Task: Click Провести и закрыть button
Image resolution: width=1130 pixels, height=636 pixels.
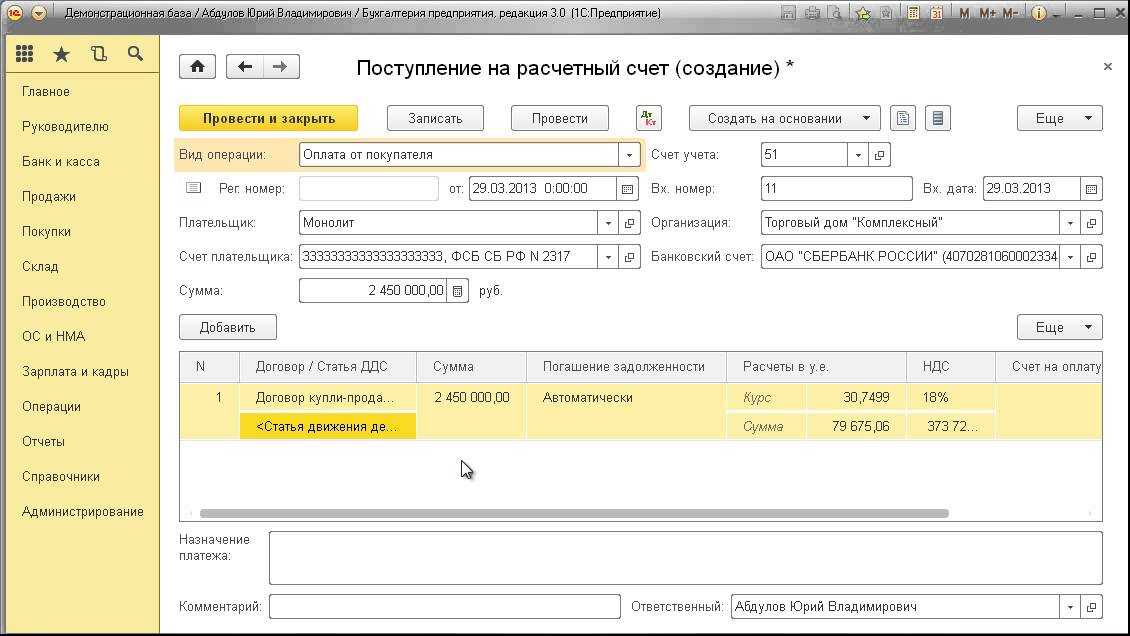Action: [x=268, y=118]
